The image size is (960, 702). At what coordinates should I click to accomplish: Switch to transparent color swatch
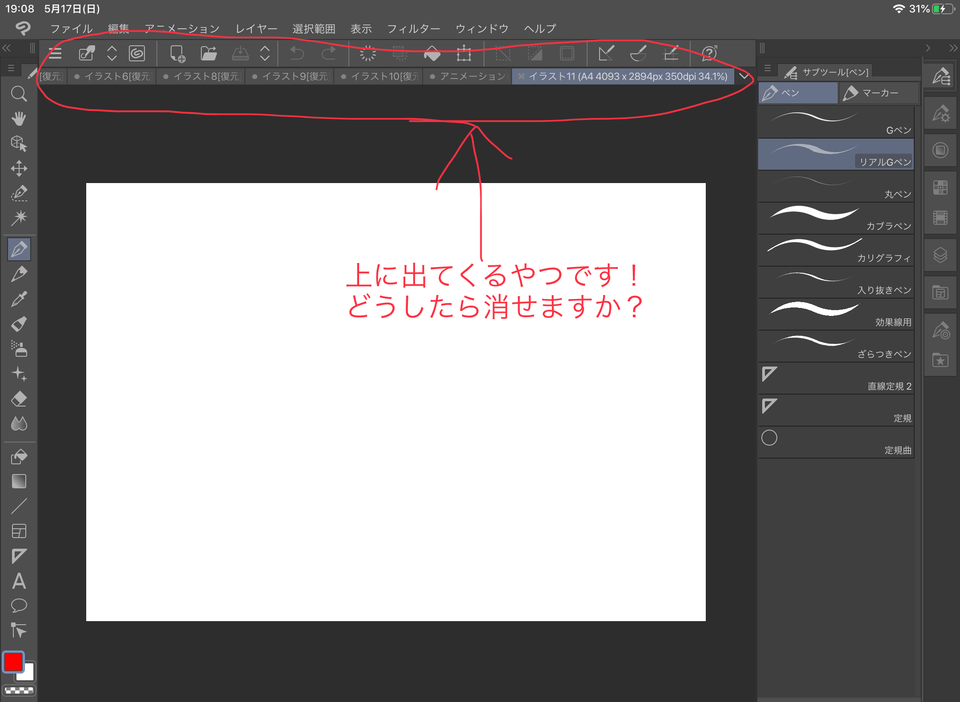(18, 690)
